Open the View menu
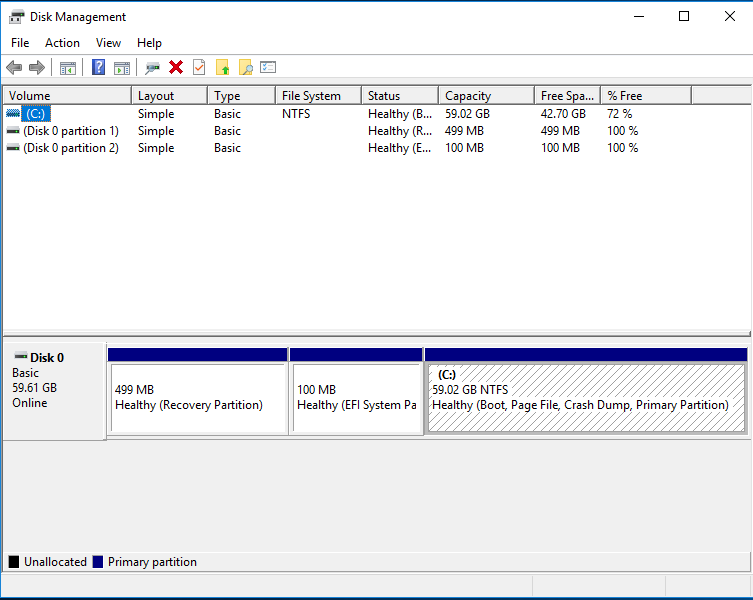 click(108, 43)
